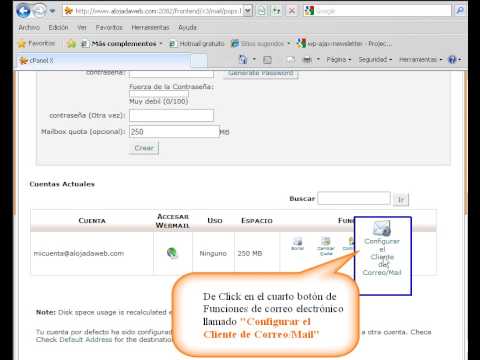480x360 pixels.
Task: Click the contraseña (Otra vez) field
Action: (x=171, y=116)
